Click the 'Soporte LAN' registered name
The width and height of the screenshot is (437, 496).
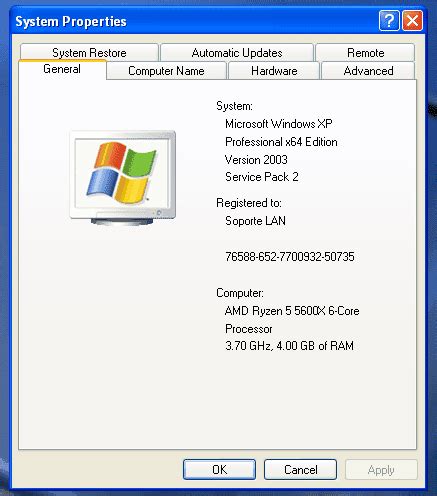255,221
